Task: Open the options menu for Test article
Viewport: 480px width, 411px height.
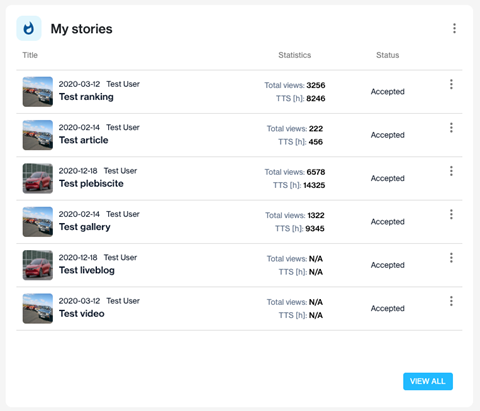Action: click(451, 128)
